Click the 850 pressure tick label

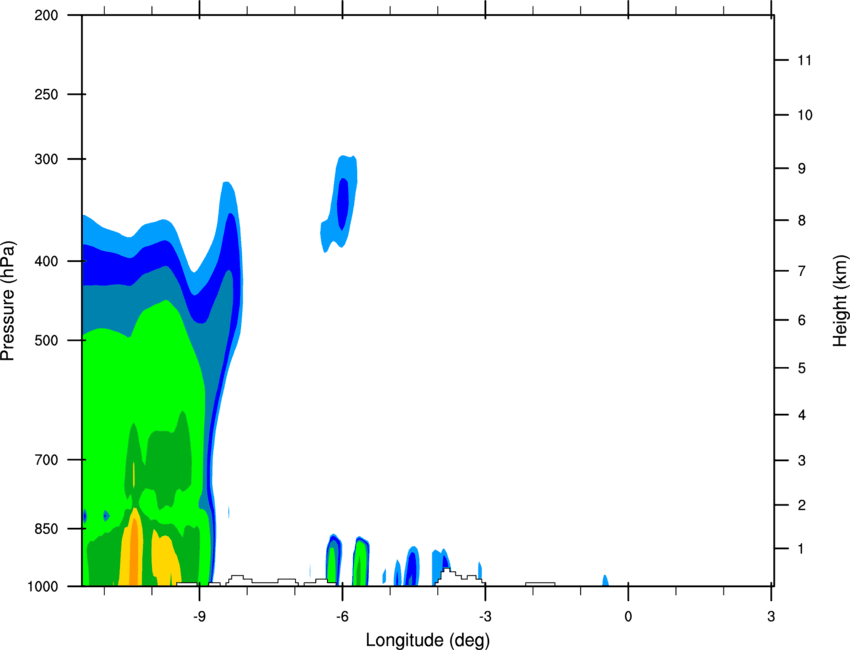point(46,529)
